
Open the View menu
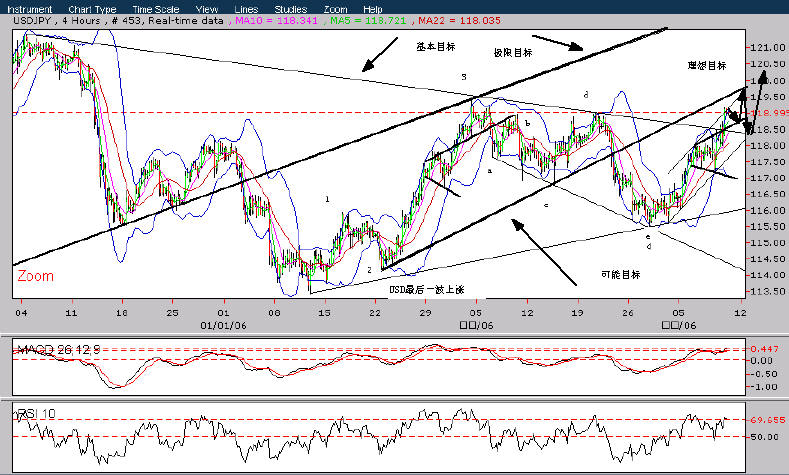[207, 9]
